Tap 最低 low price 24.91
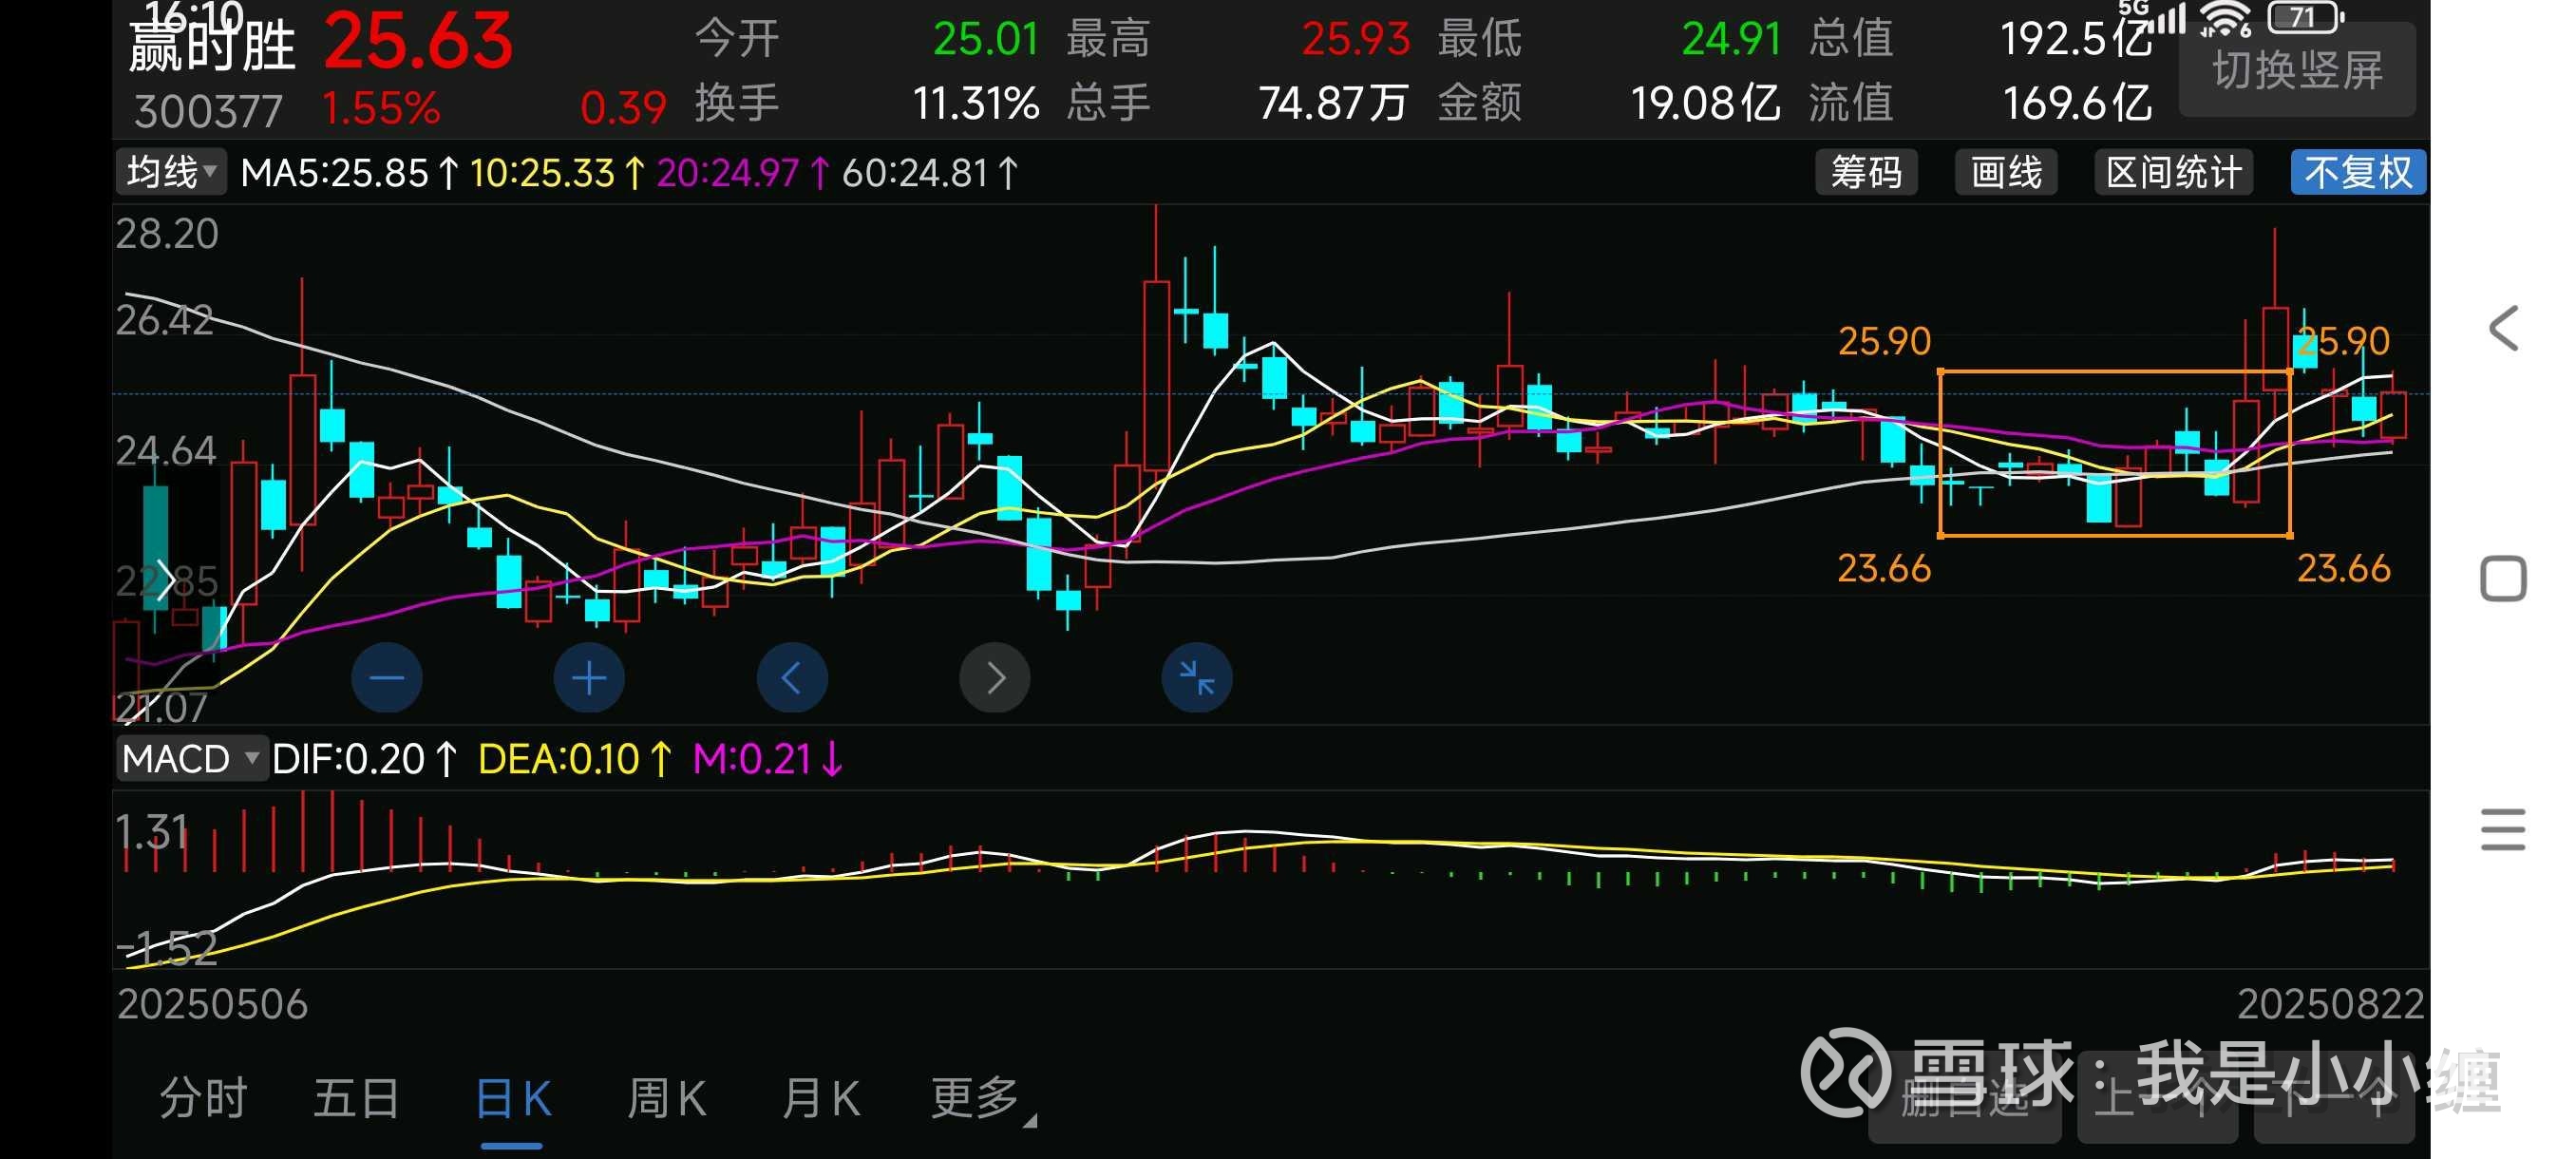2576x1159 pixels. pyautogui.click(x=1731, y=39)
